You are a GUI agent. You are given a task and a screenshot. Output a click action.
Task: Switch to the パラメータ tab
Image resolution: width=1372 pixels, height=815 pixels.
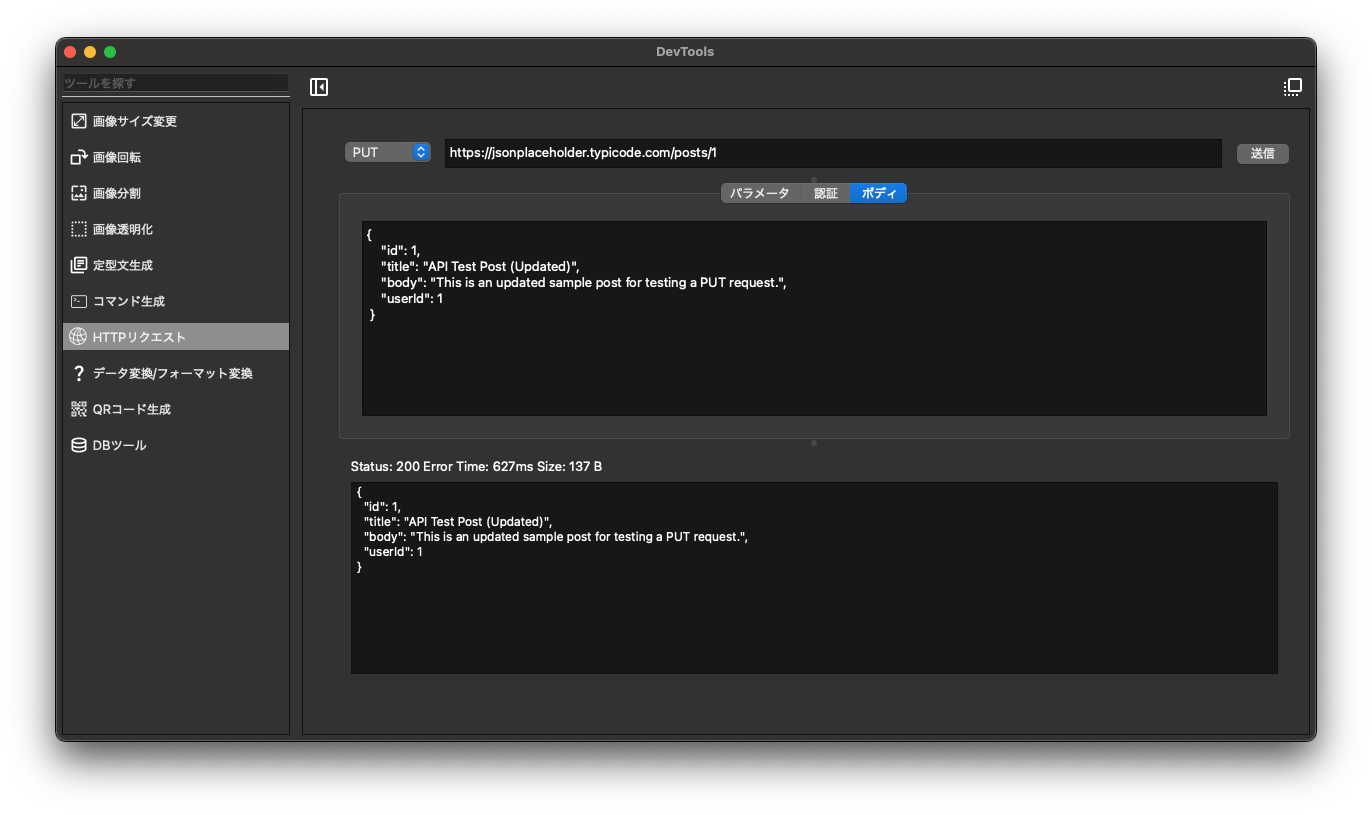(x=760, y=194)
